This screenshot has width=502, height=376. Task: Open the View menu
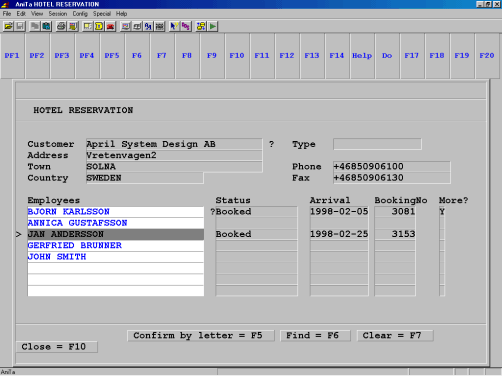37,14
